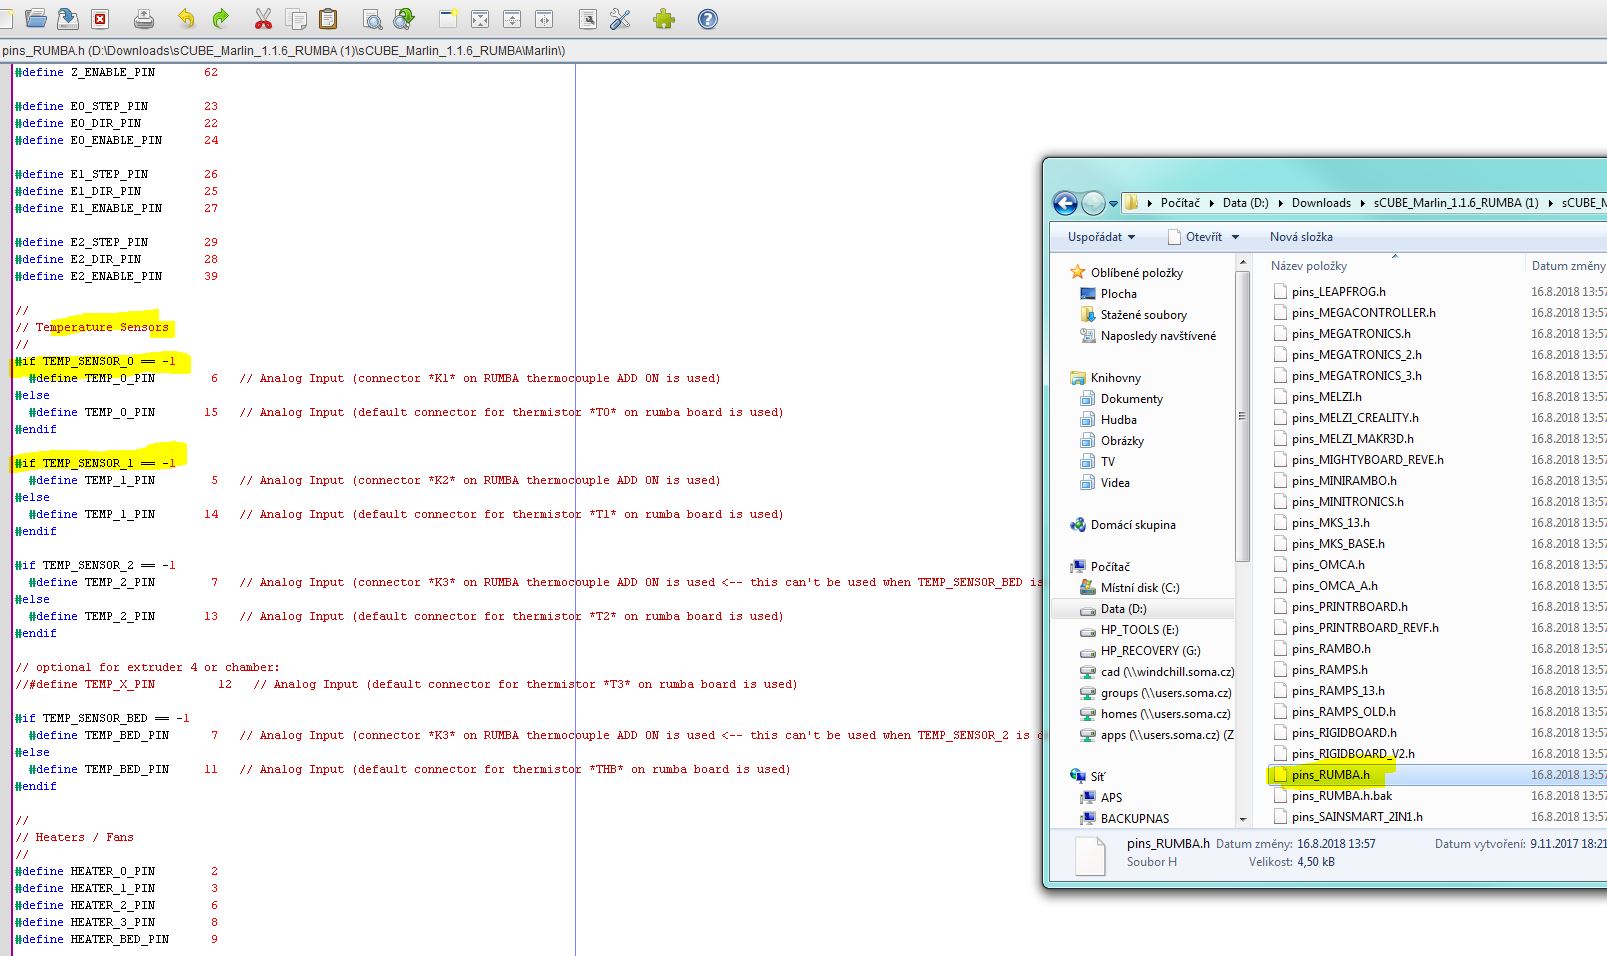
Task: Click the navigation pane scroll-down arrow
Action: 1243,818
